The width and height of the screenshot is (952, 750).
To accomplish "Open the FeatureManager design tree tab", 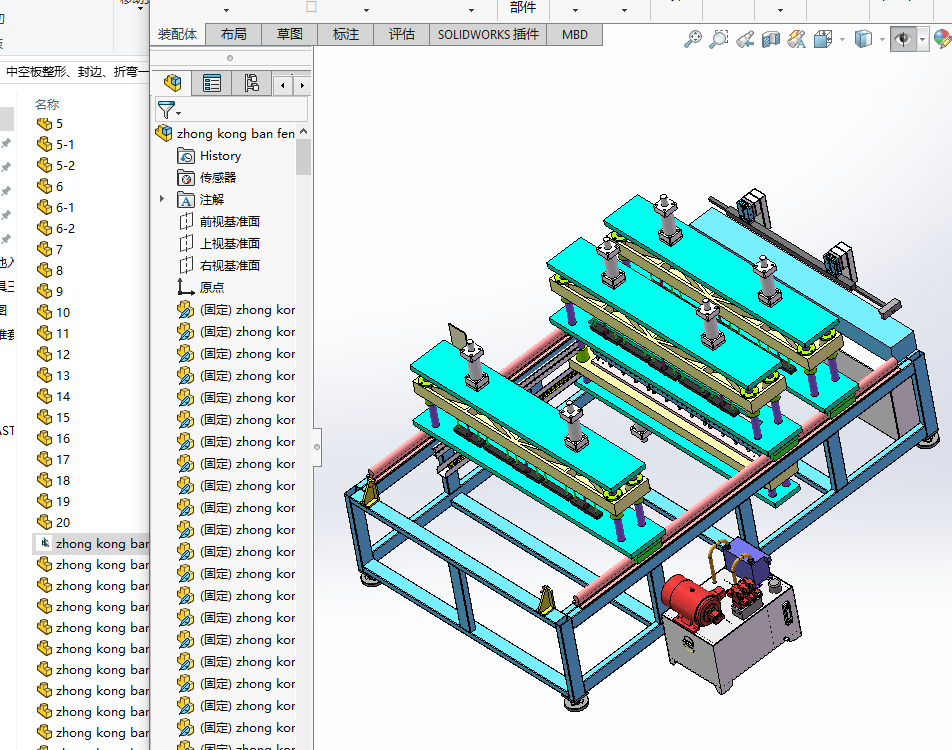I will coord(173,83).
